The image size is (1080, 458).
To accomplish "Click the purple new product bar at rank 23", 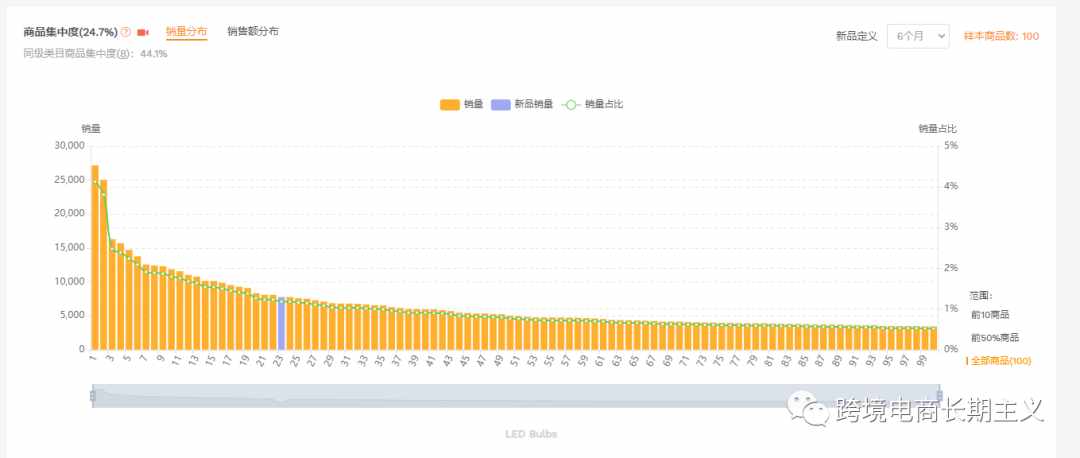I will tap(281, 323).
